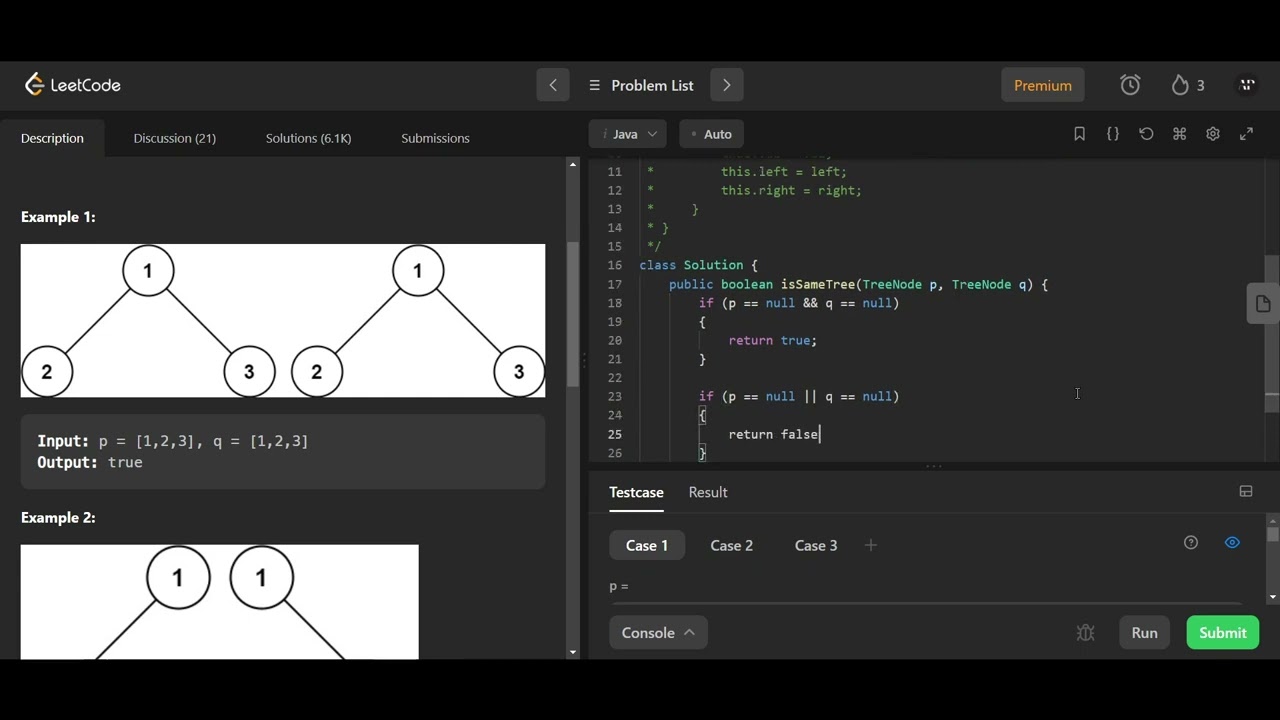
Task: Click Example 1 tree diagram image
Action: click(283, 320)
